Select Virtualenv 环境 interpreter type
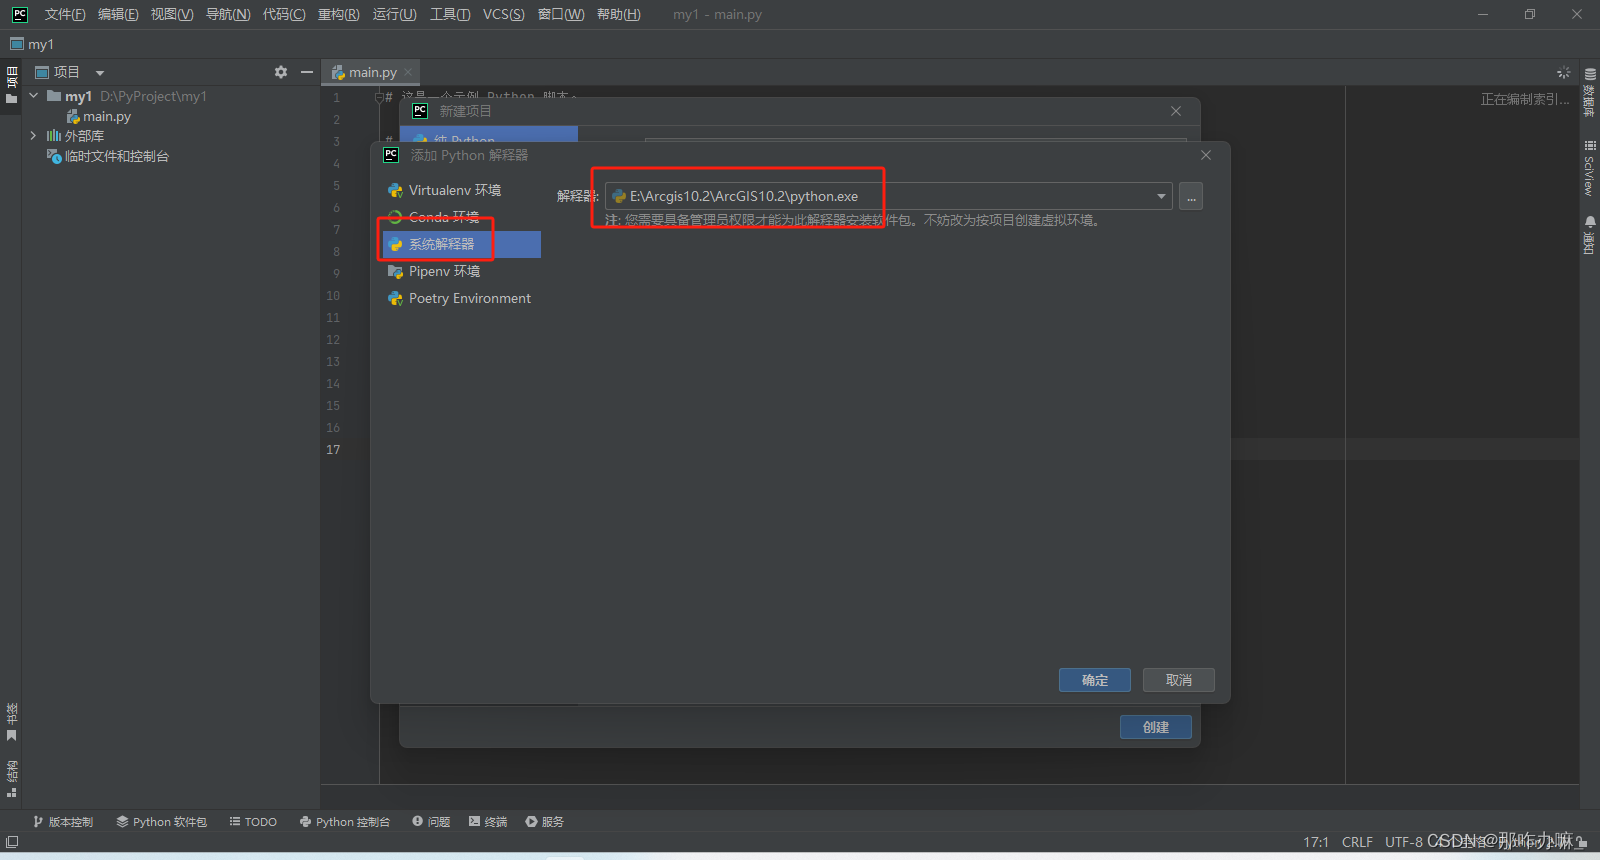The width and height of the screenshot is (1600, 860). tap(461, 190)
